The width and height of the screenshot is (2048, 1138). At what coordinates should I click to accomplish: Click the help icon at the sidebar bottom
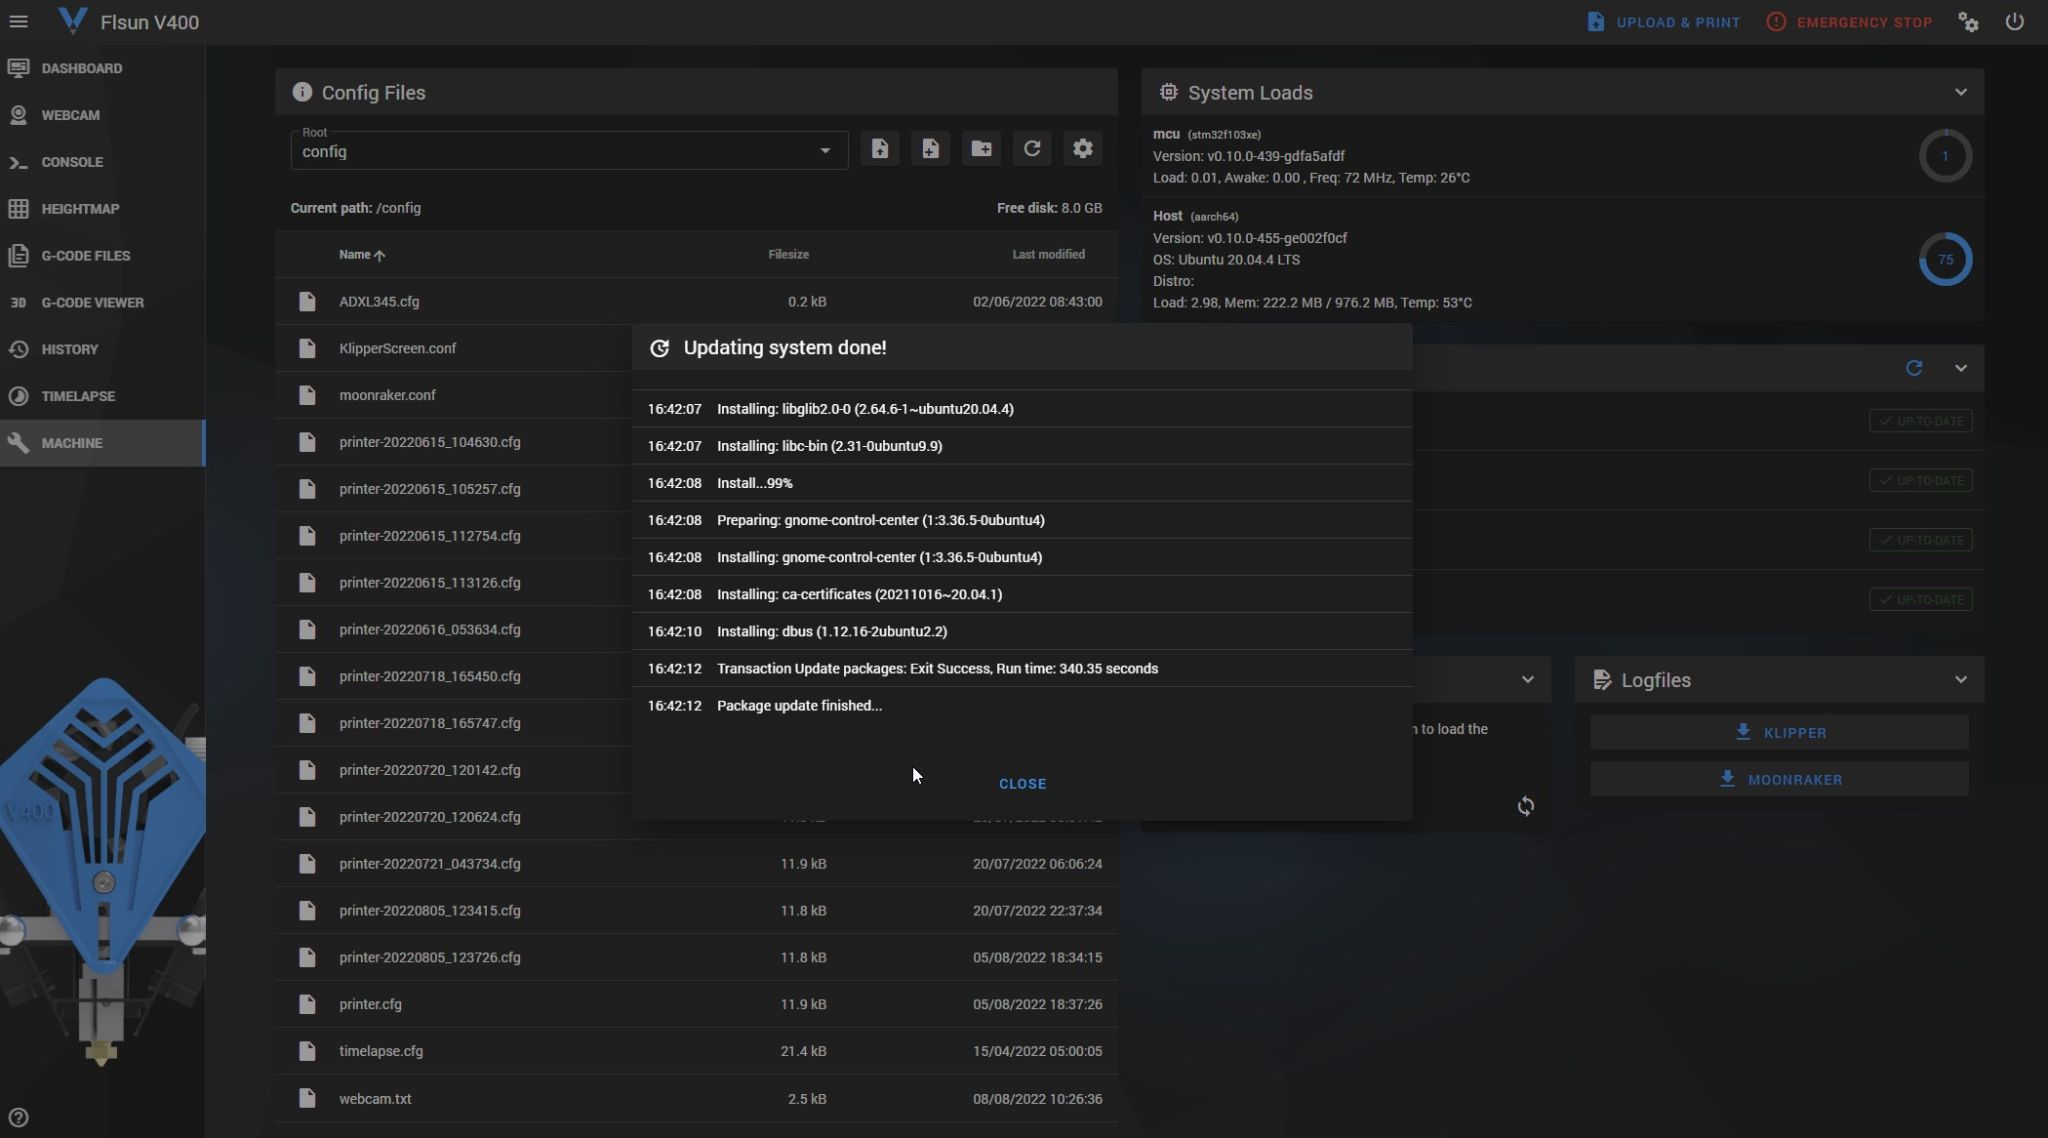point(18,1117)
